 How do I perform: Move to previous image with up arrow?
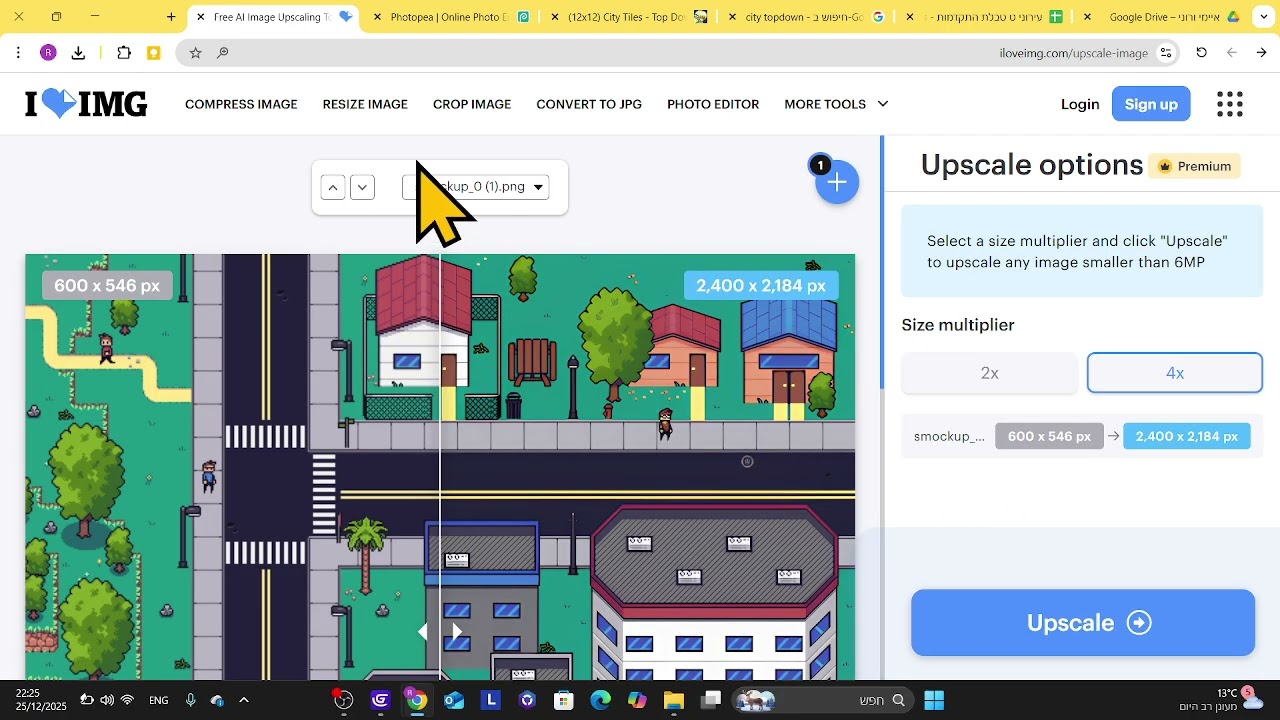click(333, 187)
